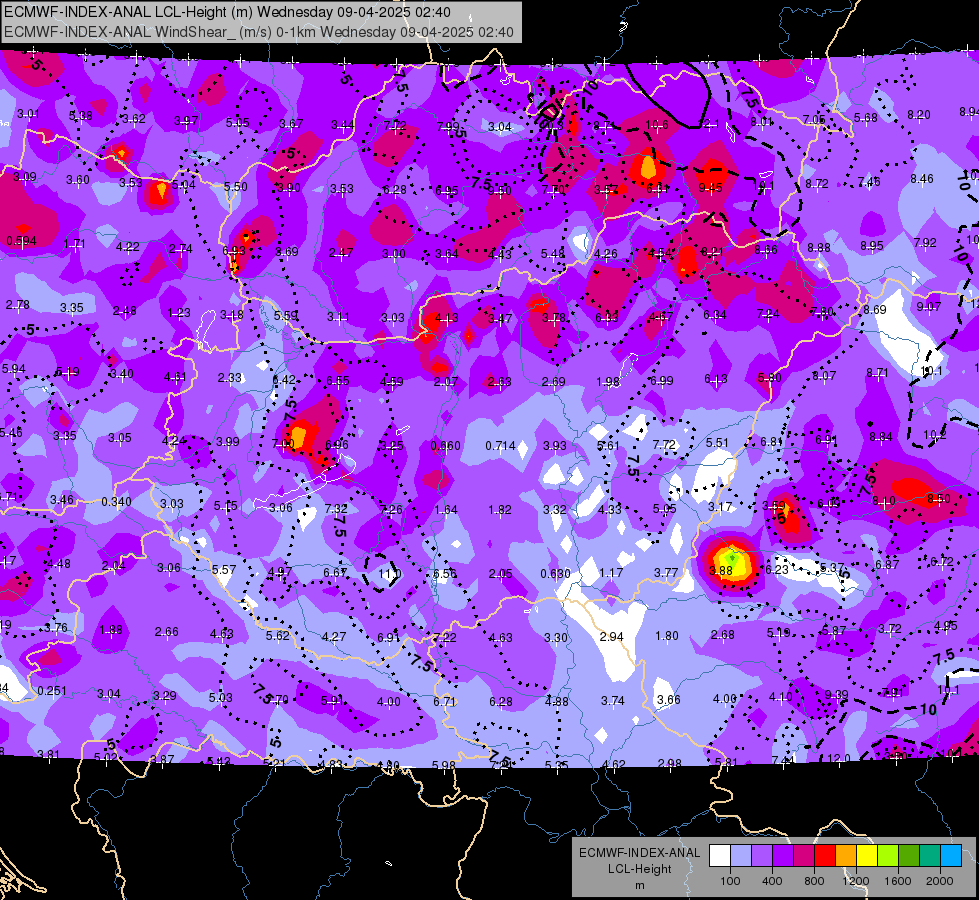
Task: Select the white legend swatch below 100
Action: 720,856
